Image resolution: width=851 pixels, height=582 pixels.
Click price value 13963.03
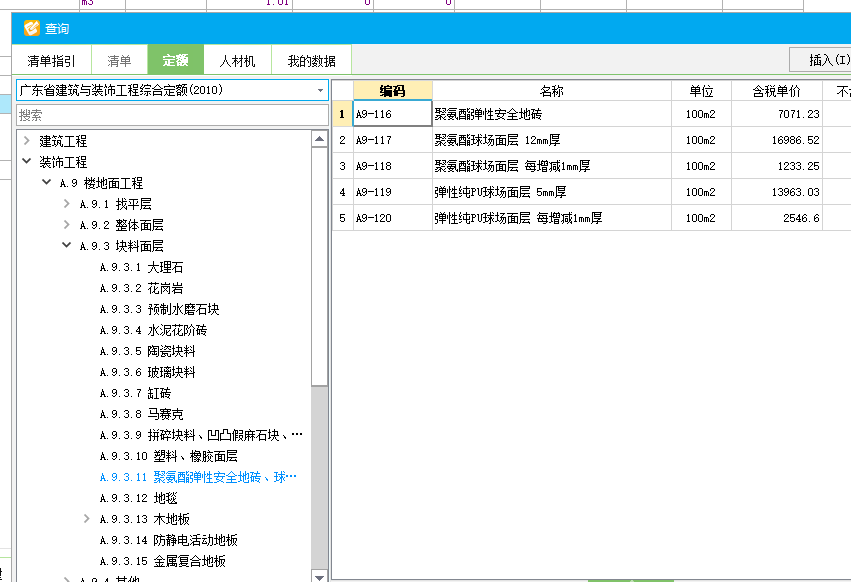pyautogui.click(x=796, y=192)
